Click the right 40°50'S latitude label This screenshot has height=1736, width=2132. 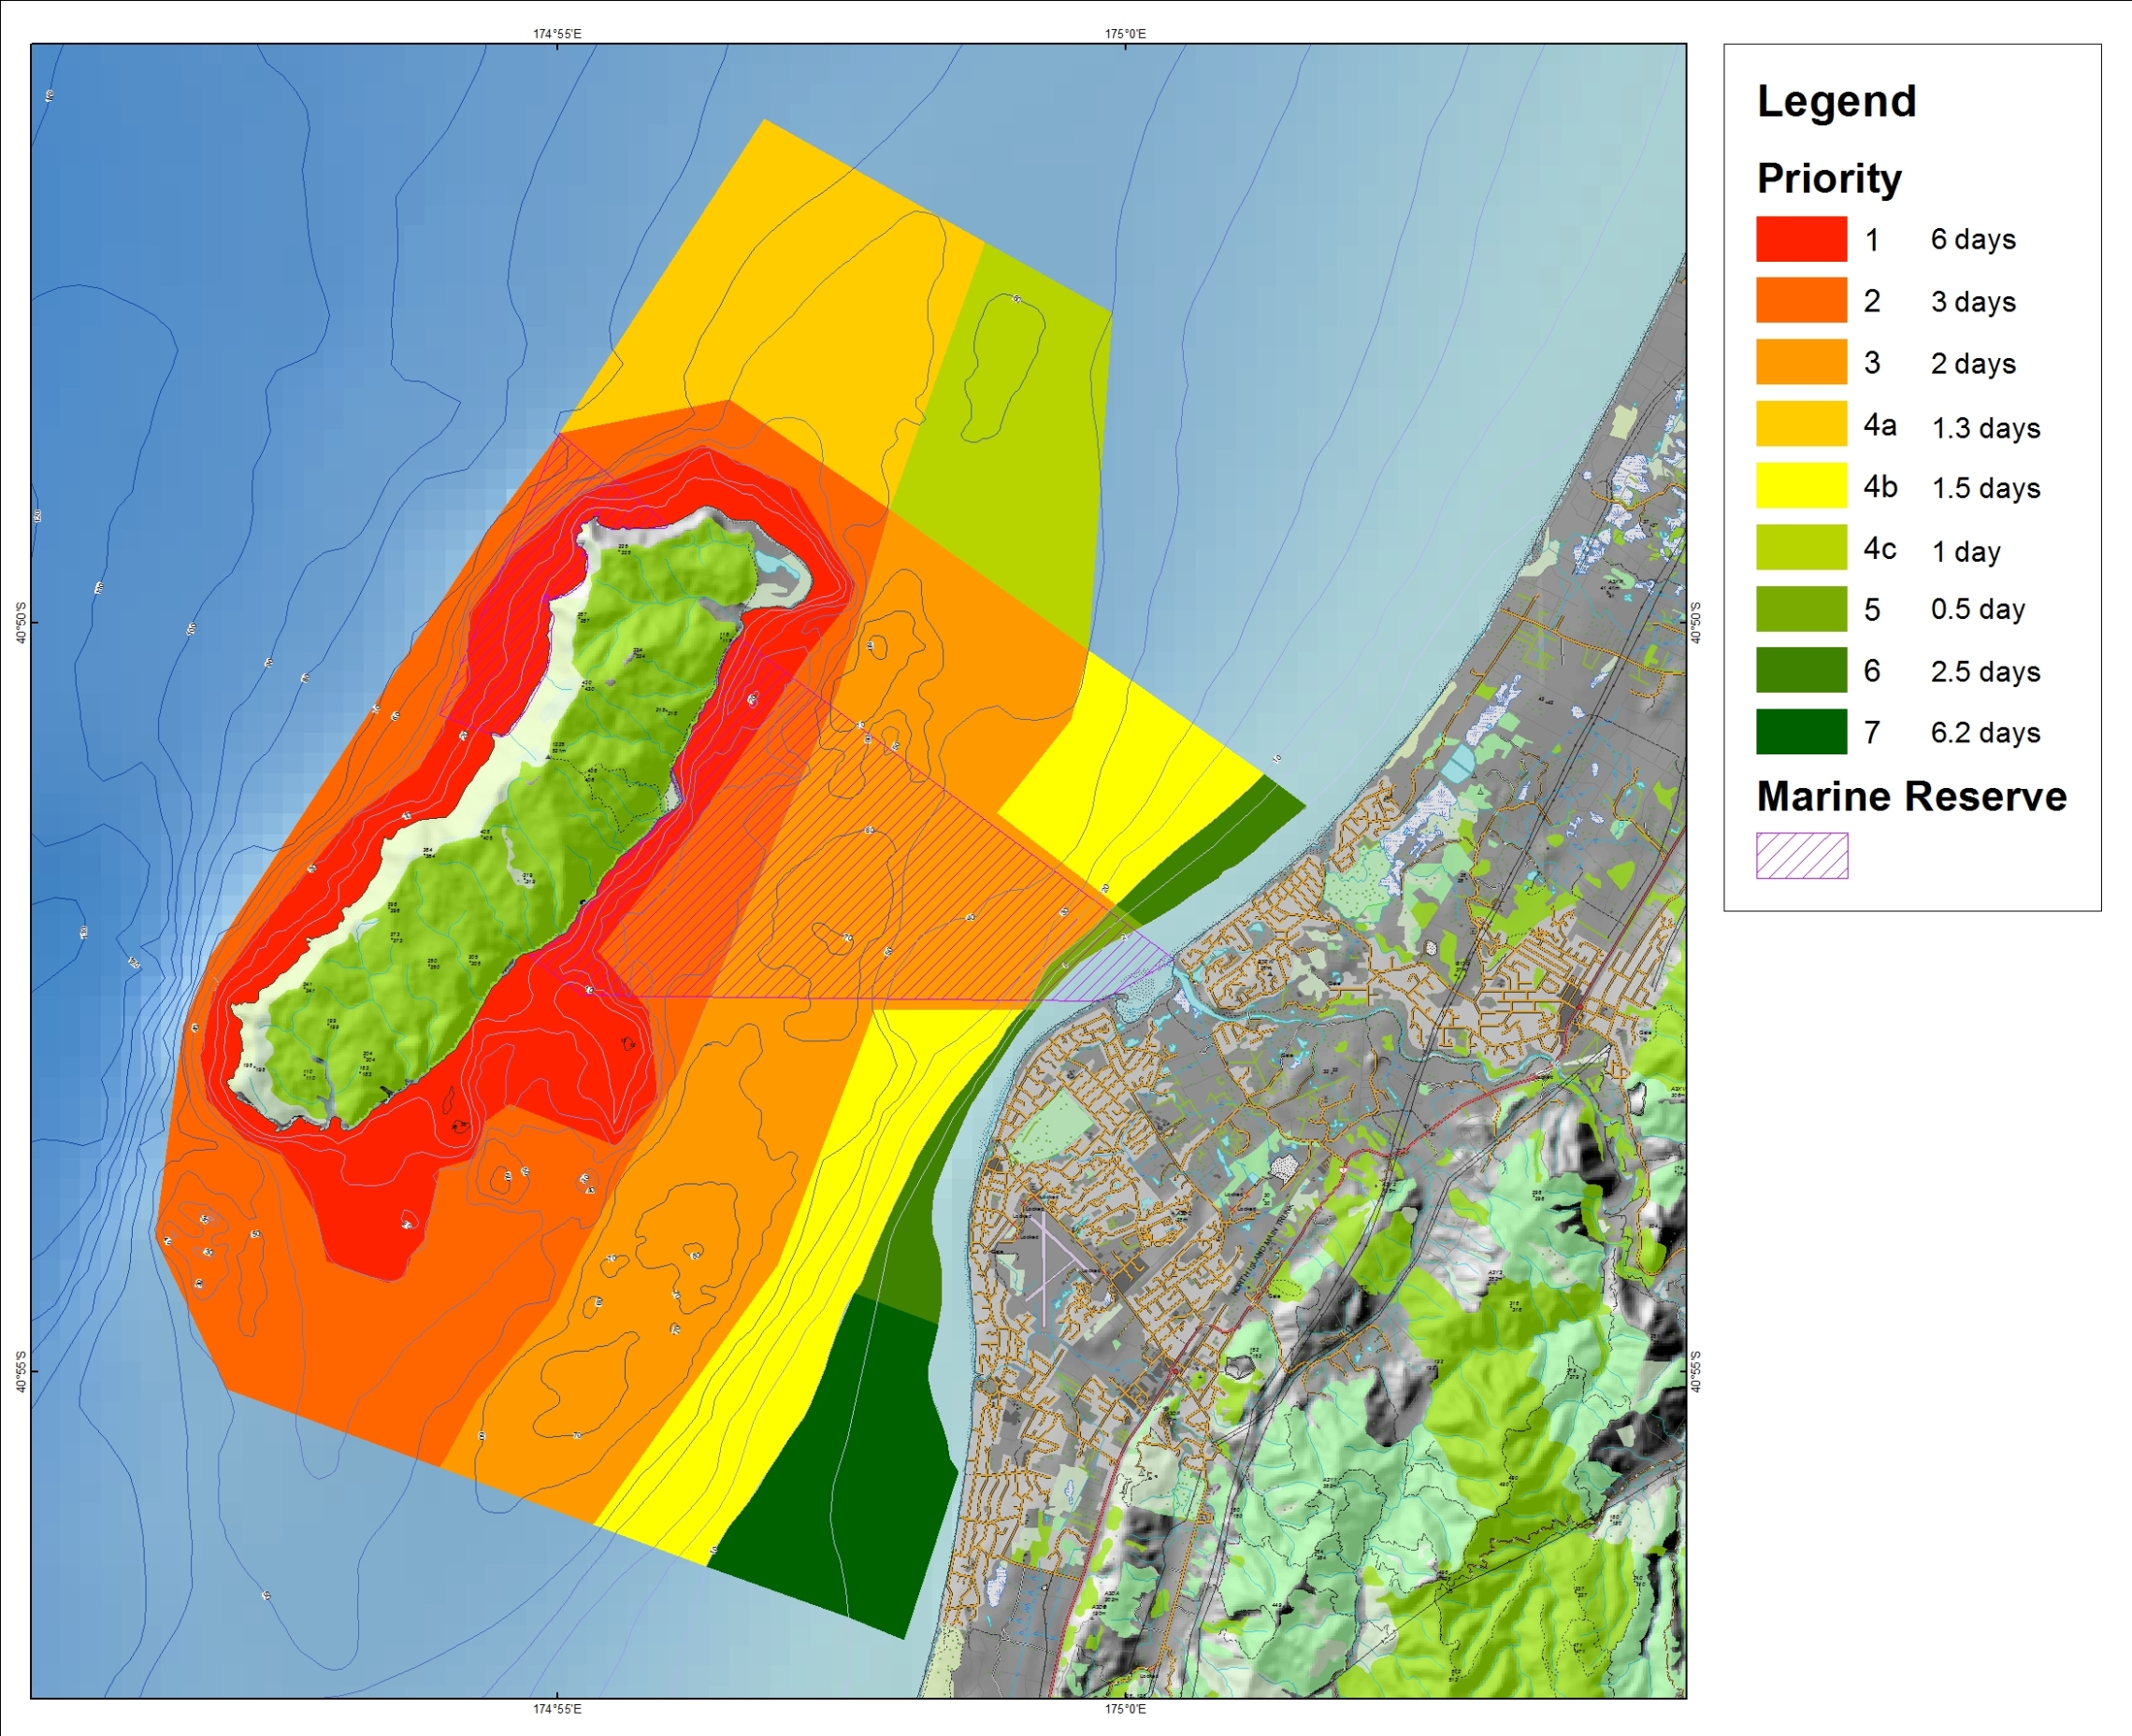point(1696,622)
